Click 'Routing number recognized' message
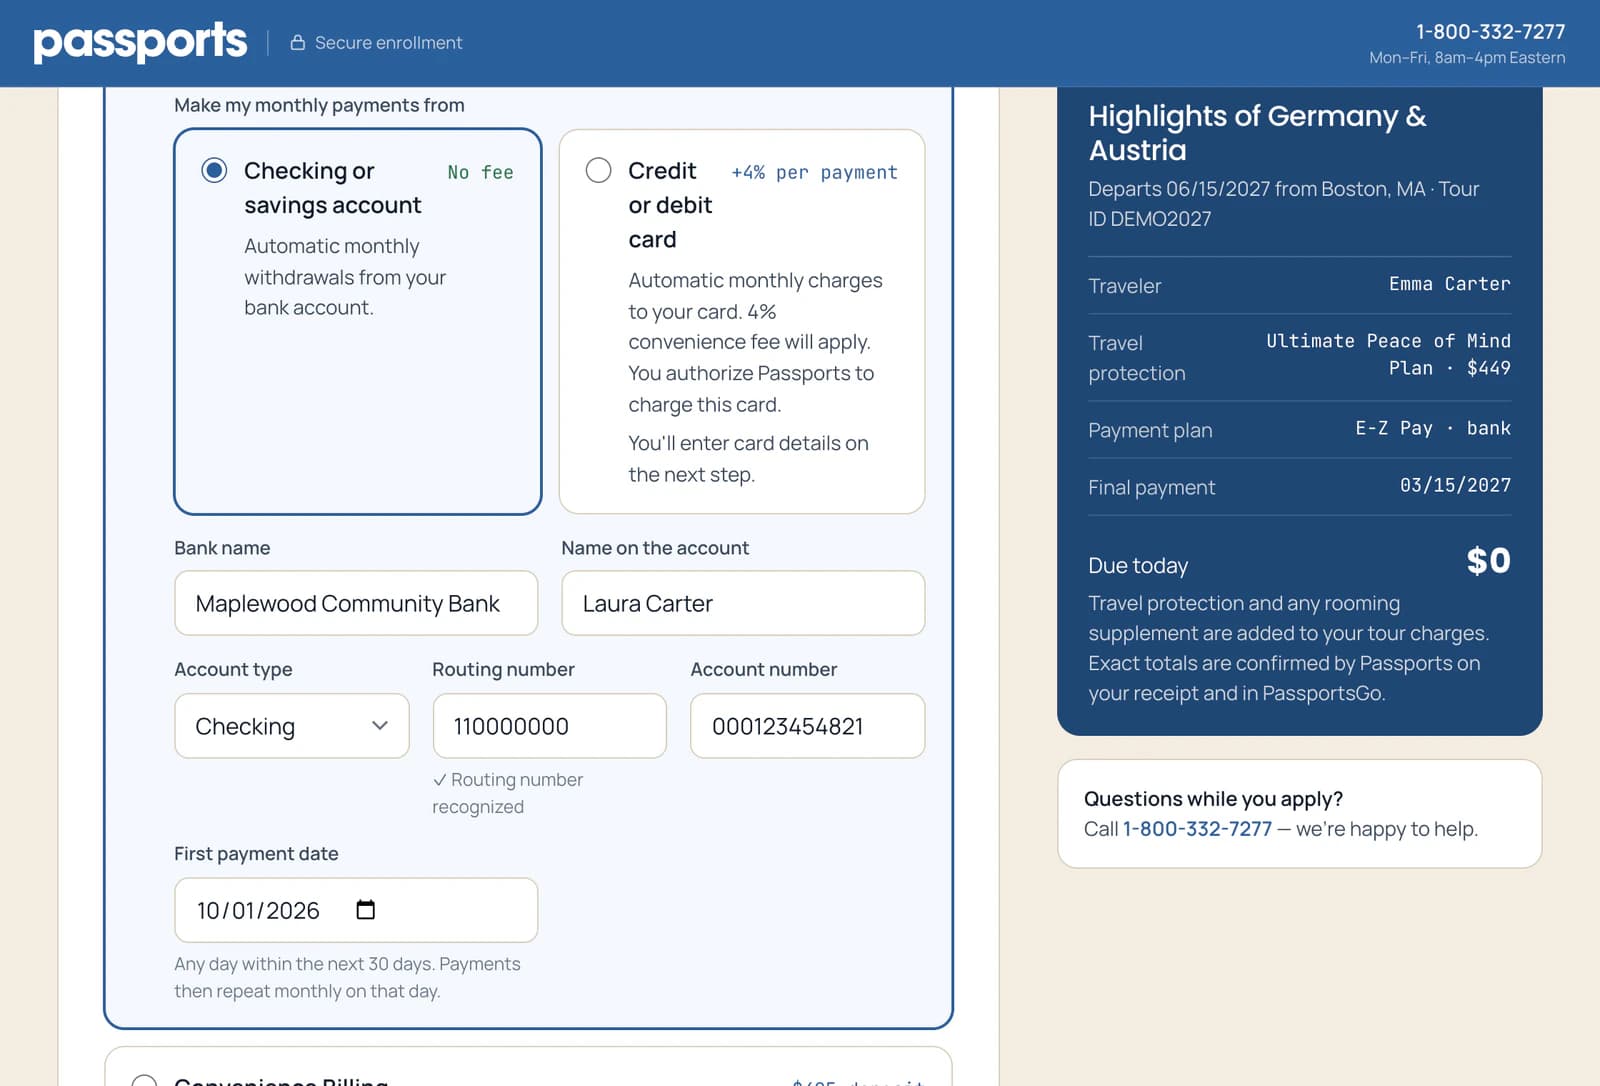Viewport: 1600px width, 1086px height. (x=507, y=793)
